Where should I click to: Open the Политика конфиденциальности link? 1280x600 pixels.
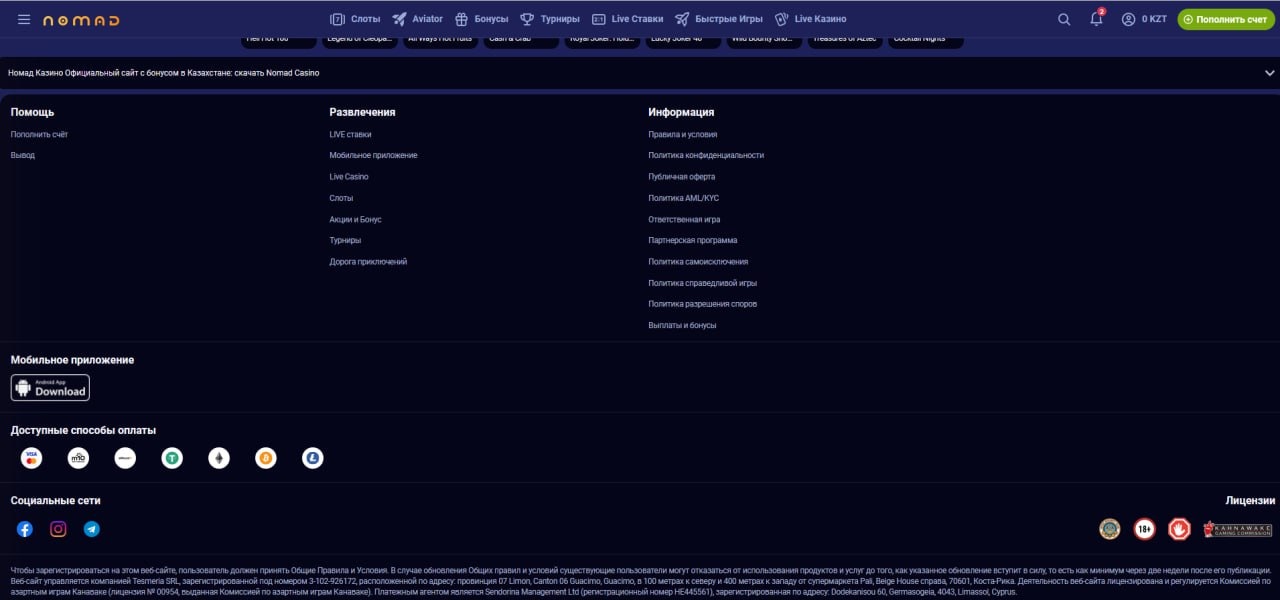(706, 155)
